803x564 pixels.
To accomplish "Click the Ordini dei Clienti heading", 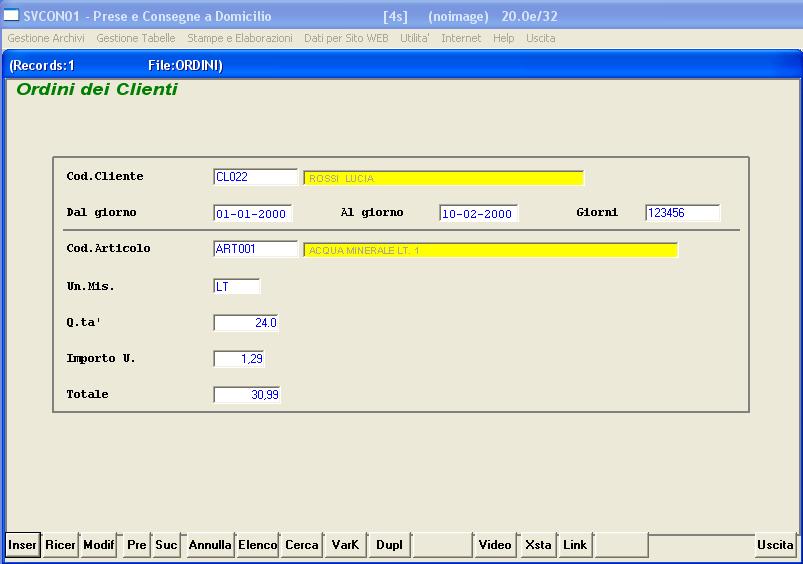I will point(97,89).
